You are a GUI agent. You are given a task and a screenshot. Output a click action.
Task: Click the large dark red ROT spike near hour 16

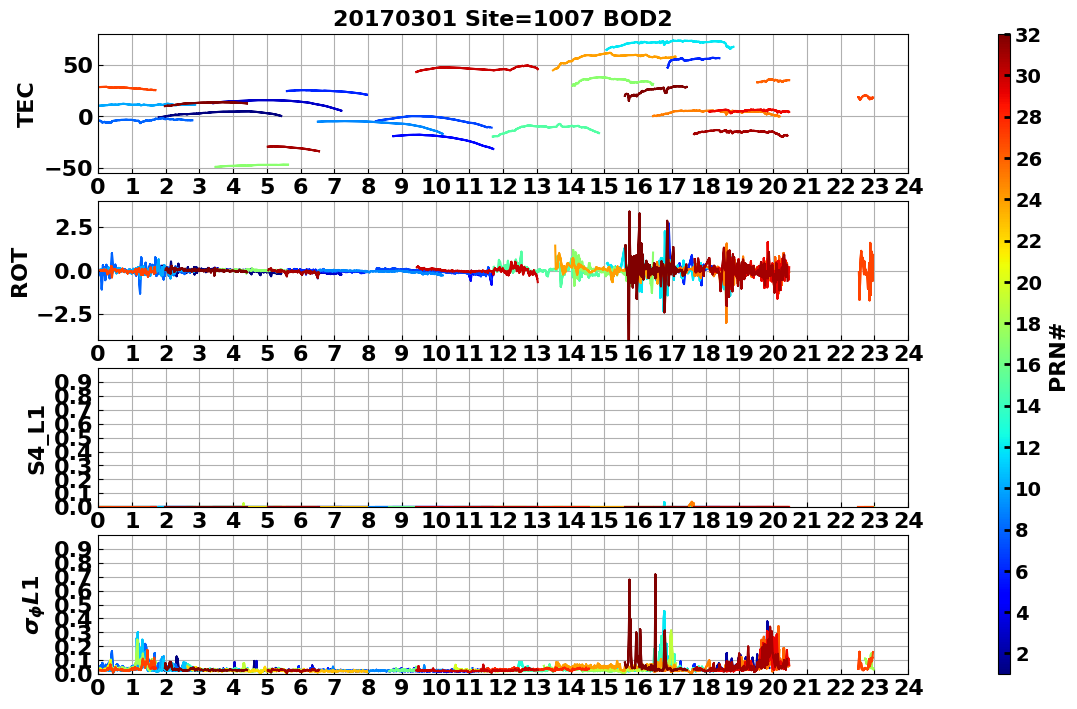point(629,275)
